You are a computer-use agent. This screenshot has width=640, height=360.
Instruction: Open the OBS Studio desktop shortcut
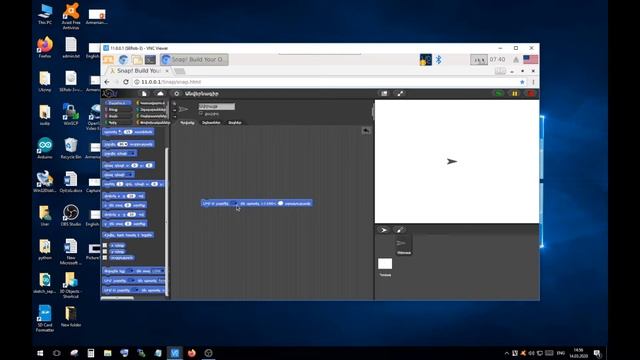(71, 215)
